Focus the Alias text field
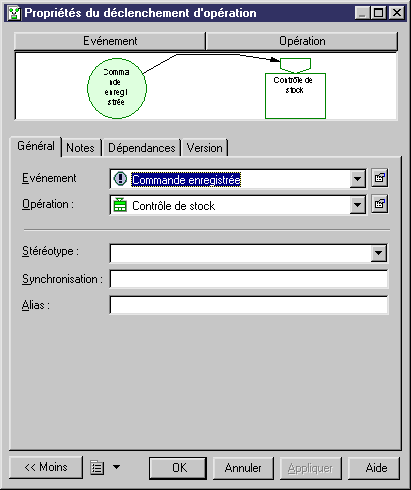This screenshot has height=490, width=411. [x=249, y=305]
